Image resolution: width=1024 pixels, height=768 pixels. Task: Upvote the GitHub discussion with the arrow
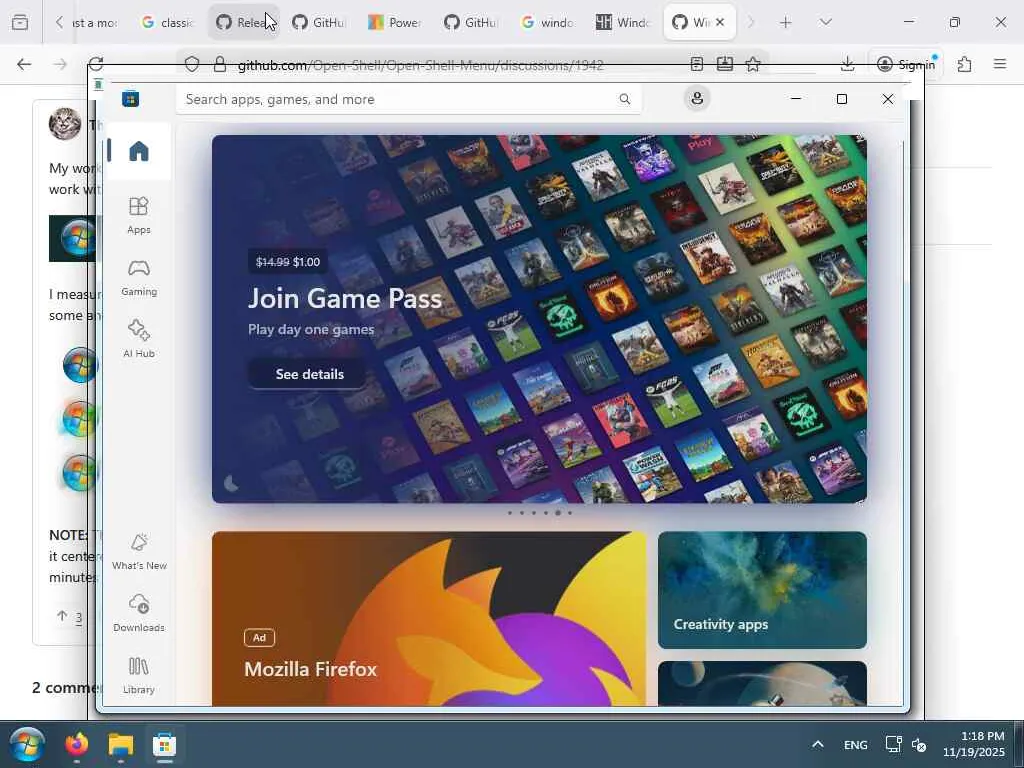point(62,616)
